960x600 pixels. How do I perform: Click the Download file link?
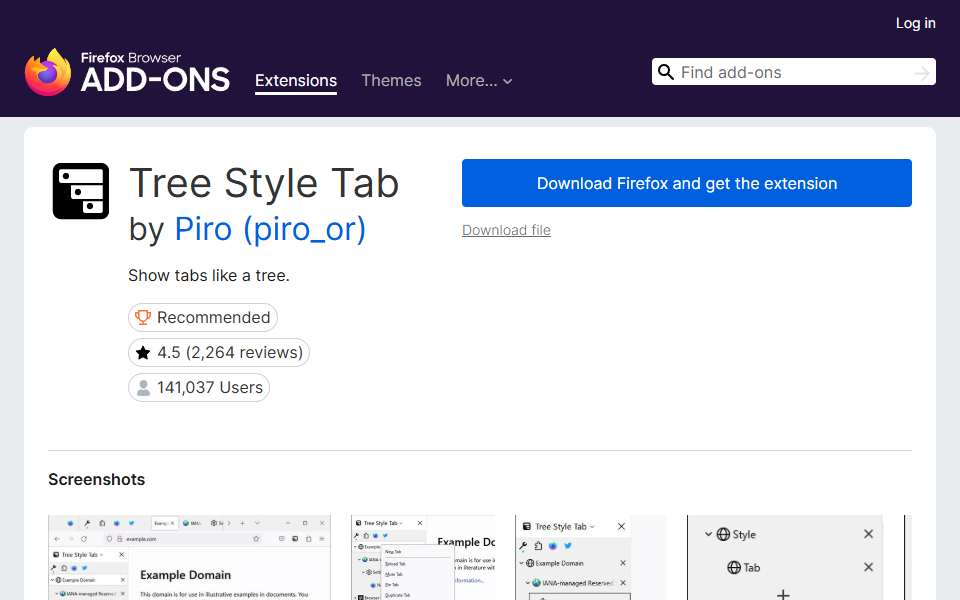506,230
